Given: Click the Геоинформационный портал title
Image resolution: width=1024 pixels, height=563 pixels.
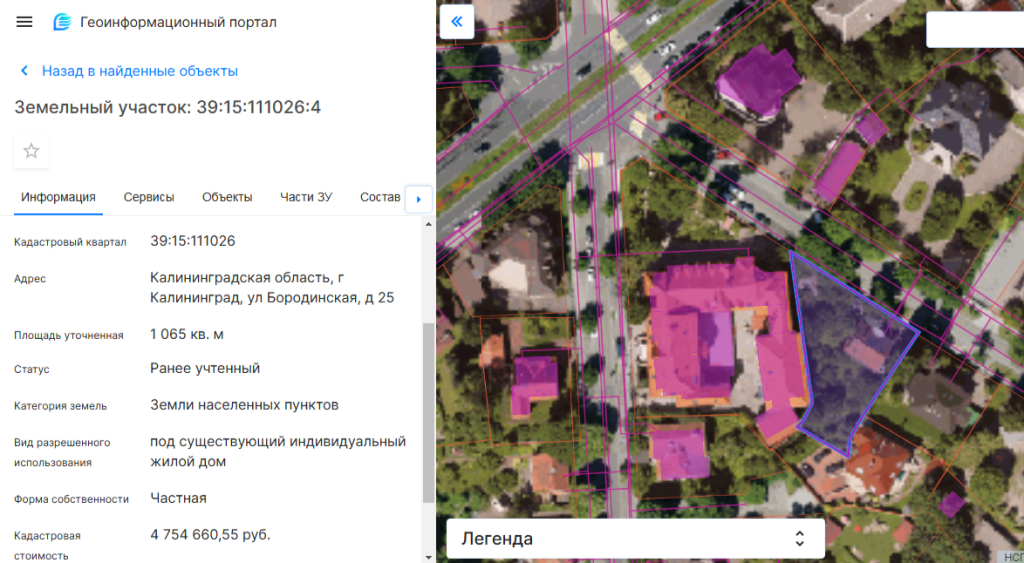Looking at the screenshot, I should [x=178, y=22].
